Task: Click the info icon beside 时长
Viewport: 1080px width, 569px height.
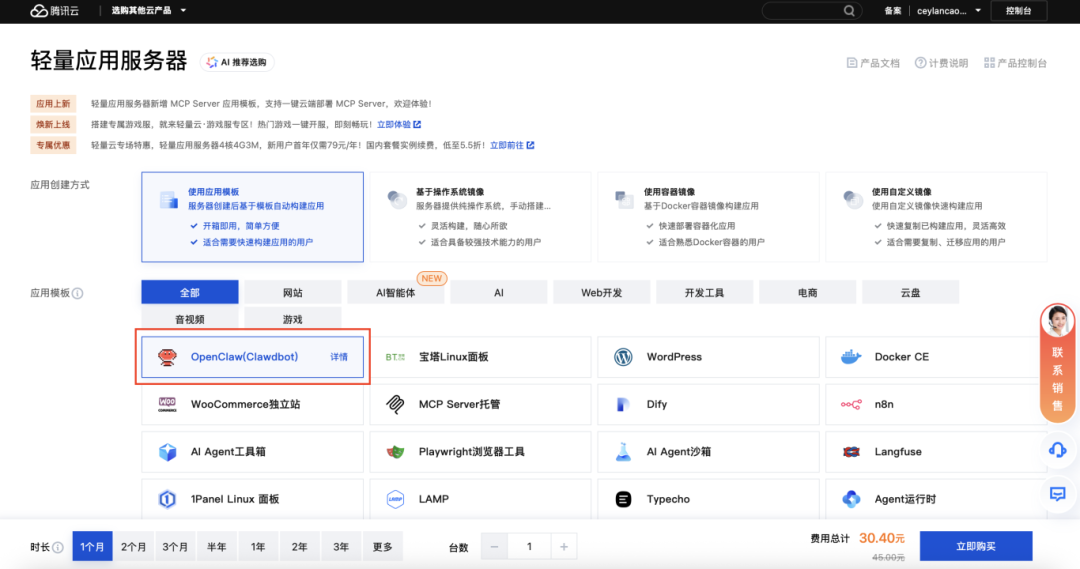Action: point(58,548)
